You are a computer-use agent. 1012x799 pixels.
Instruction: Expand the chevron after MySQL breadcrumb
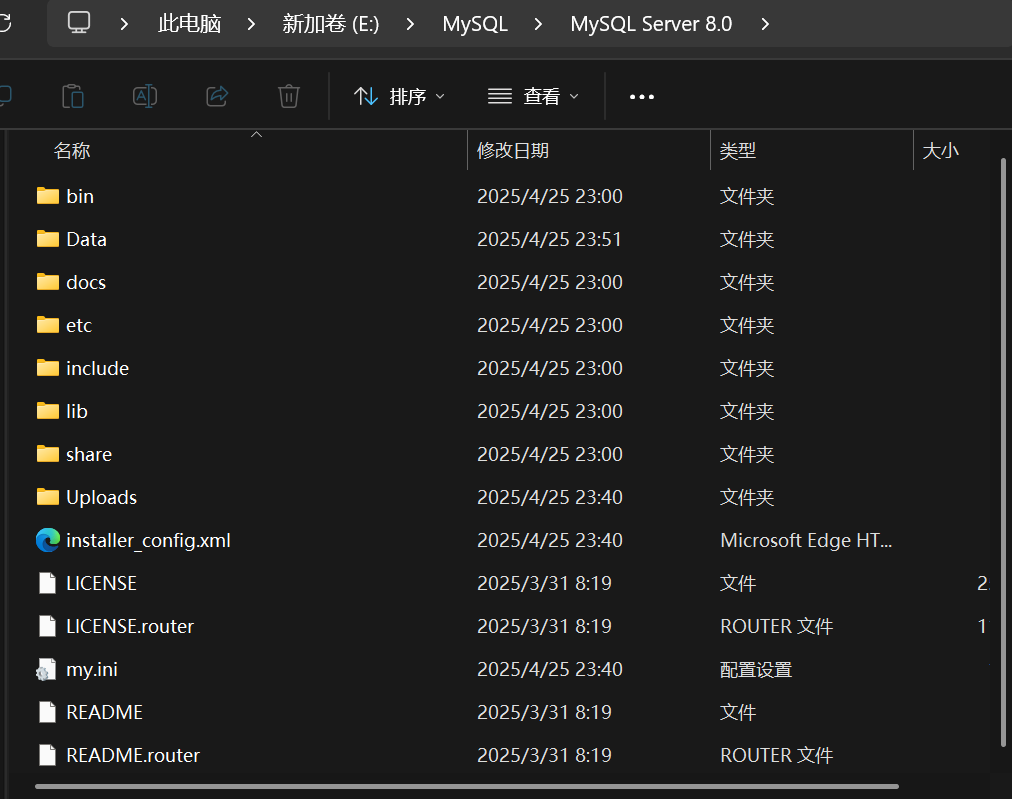[x=538, y=24]
